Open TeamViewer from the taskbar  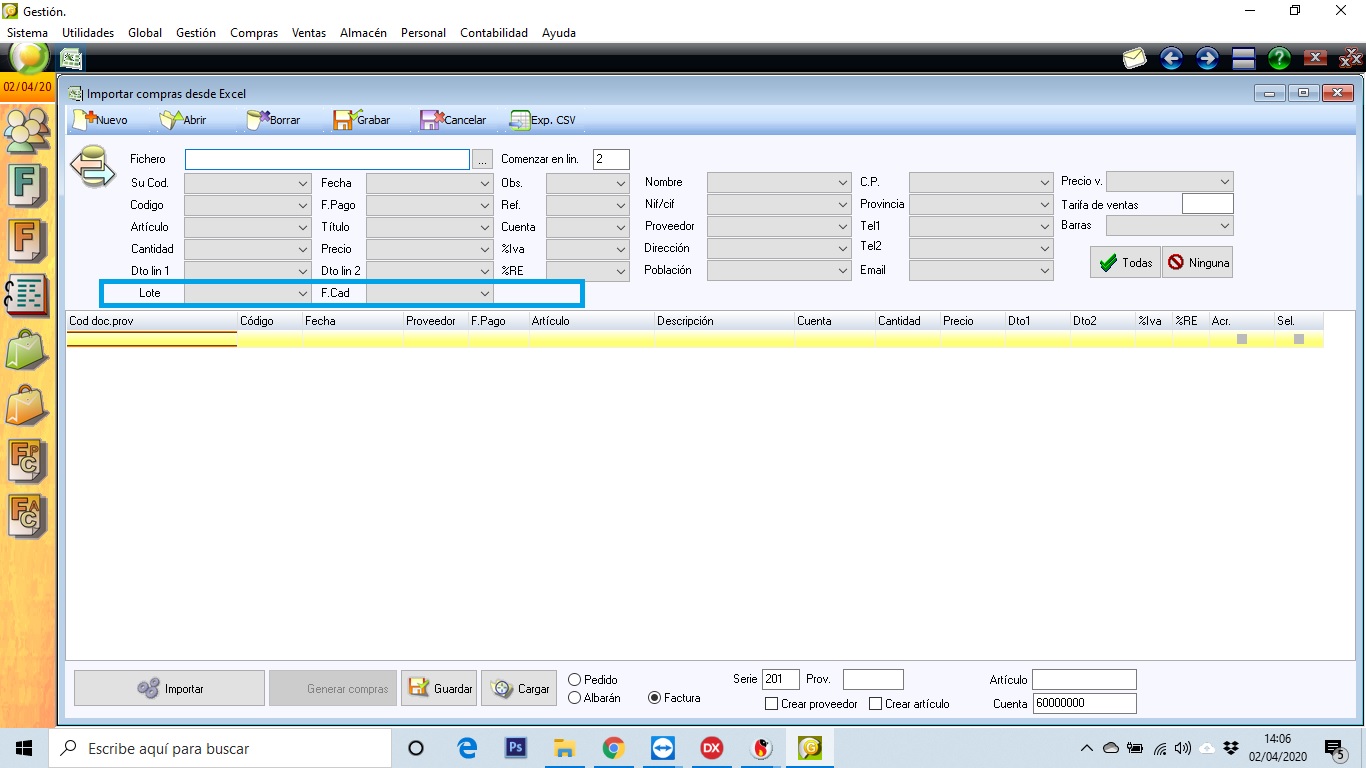point(663,748)
